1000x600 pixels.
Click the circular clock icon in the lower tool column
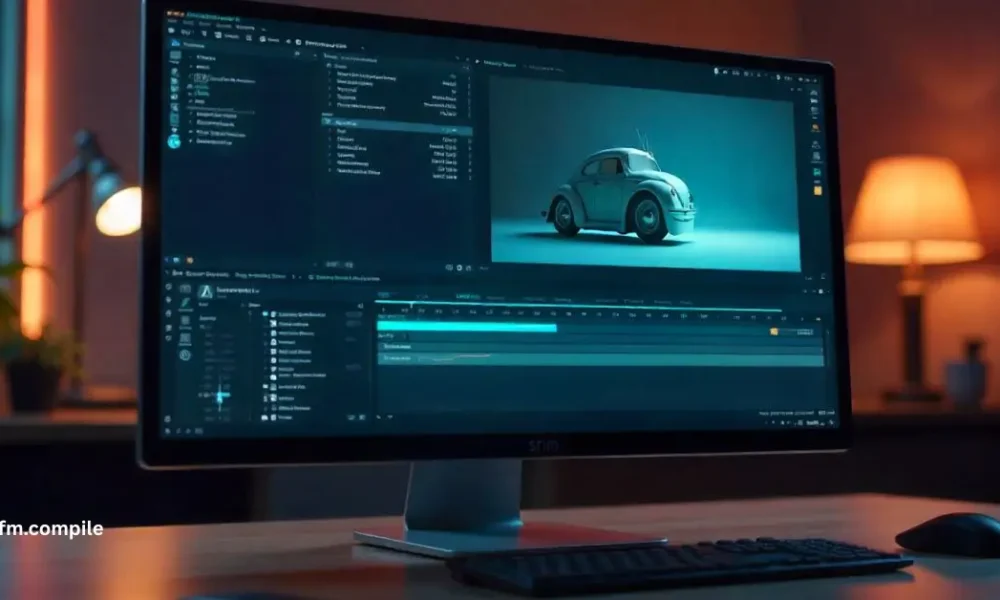tap(185, 355)
